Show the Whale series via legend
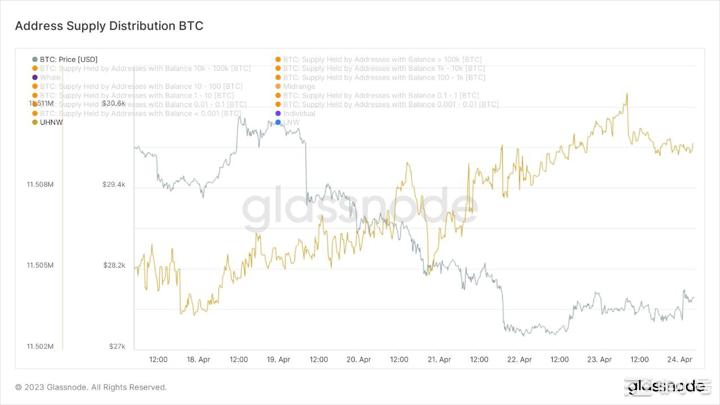 coord(50,77)
